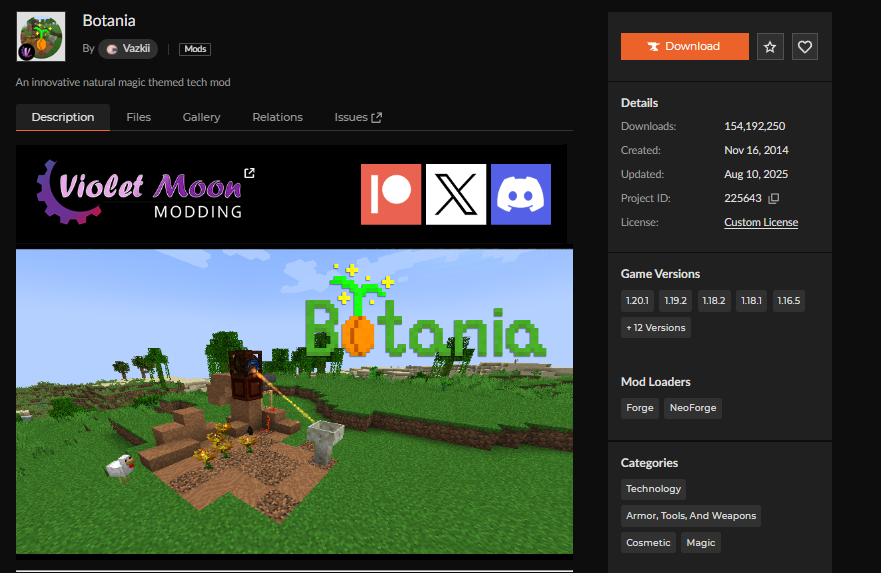Viewport: 881px width, 573px height.
Task: Open the Discord icon link
Action: click(x=520, y=194)
